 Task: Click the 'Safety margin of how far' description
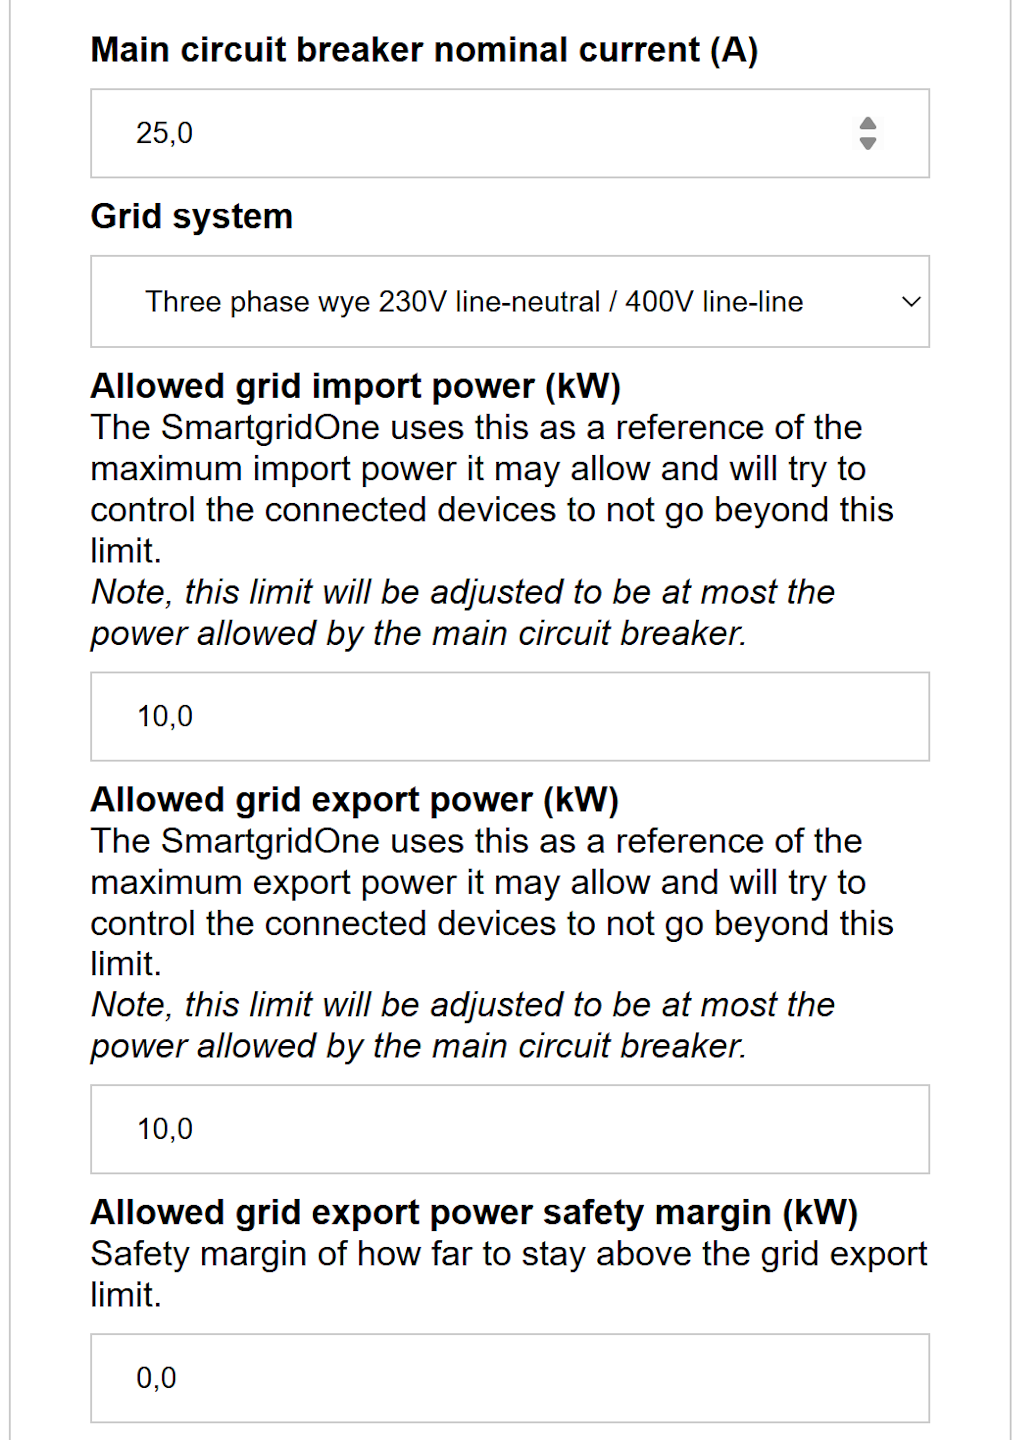click(508, 1273)
